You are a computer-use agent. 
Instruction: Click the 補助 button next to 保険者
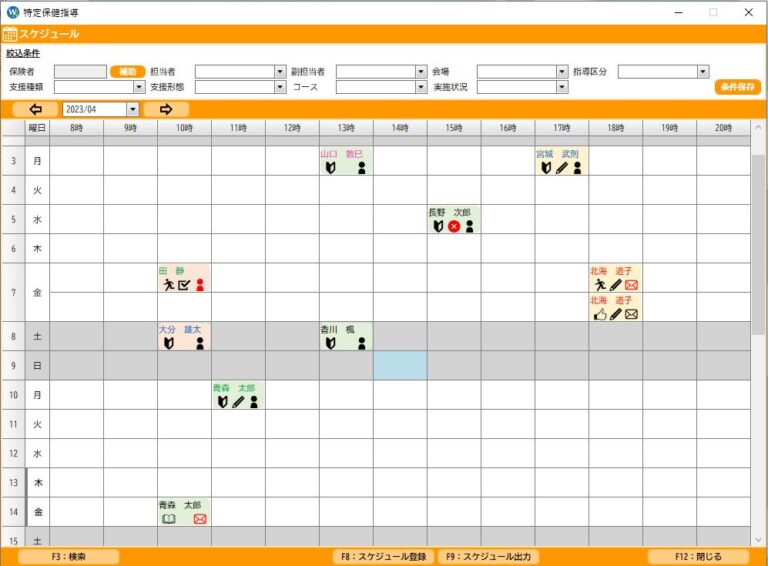point(128,72)
